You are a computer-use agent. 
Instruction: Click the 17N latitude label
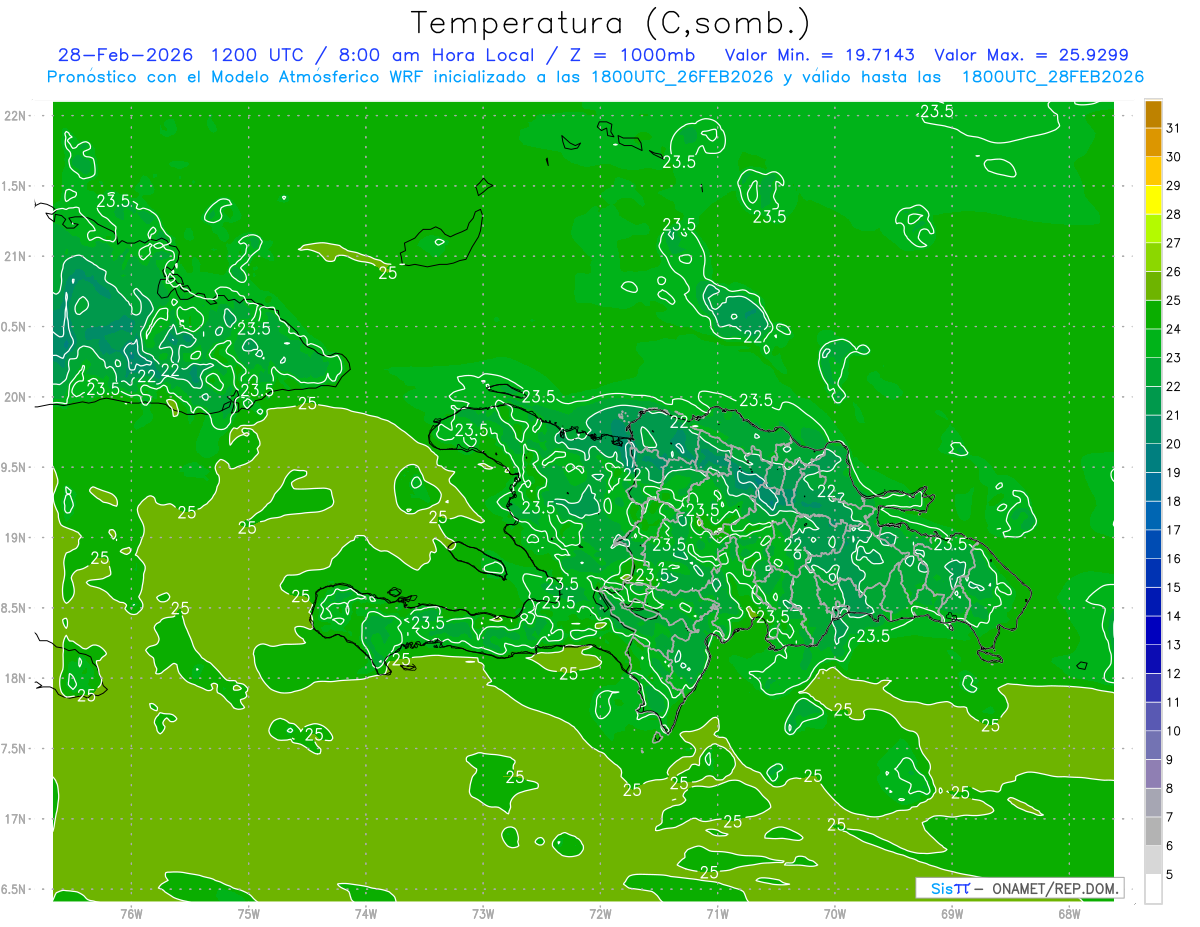point(17,819)
